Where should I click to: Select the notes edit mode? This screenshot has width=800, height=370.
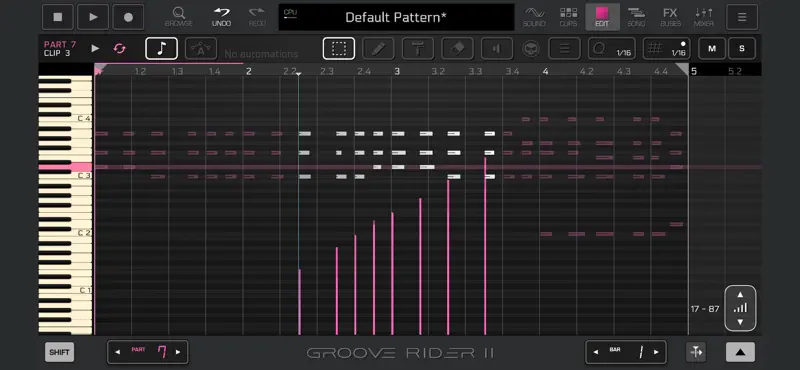pos(161,48)
